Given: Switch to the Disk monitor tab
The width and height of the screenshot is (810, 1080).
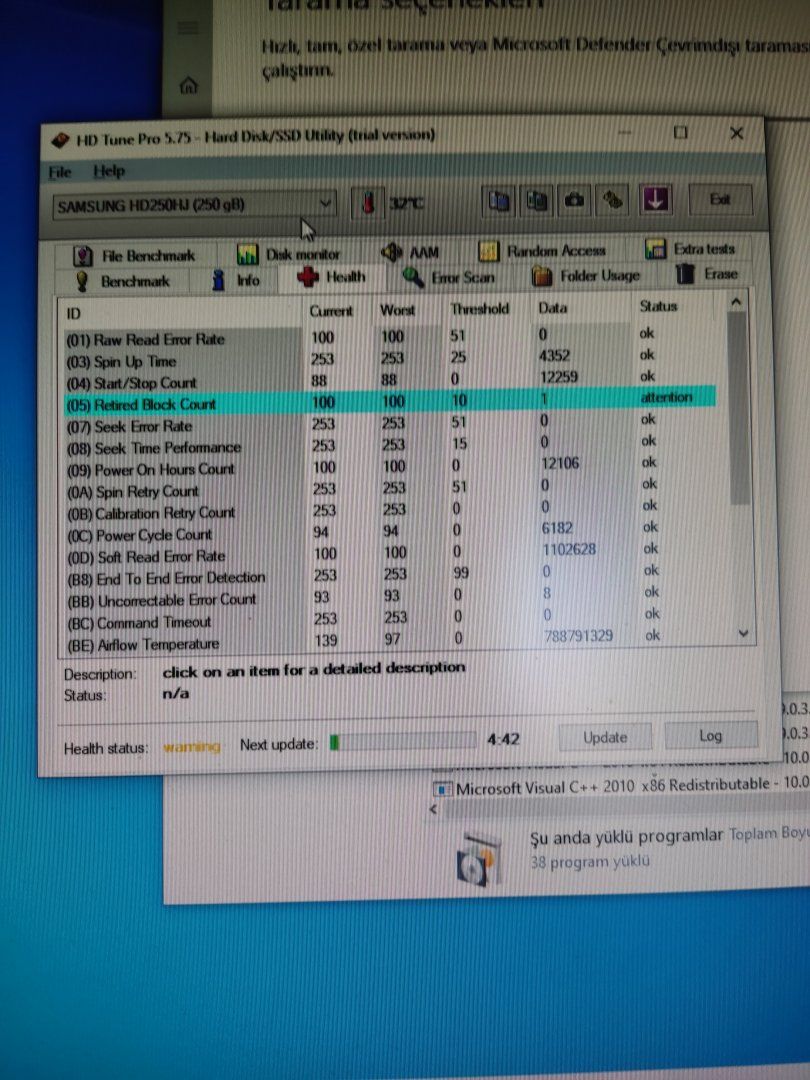Looking at the screenshot, I should coord(289,254).
